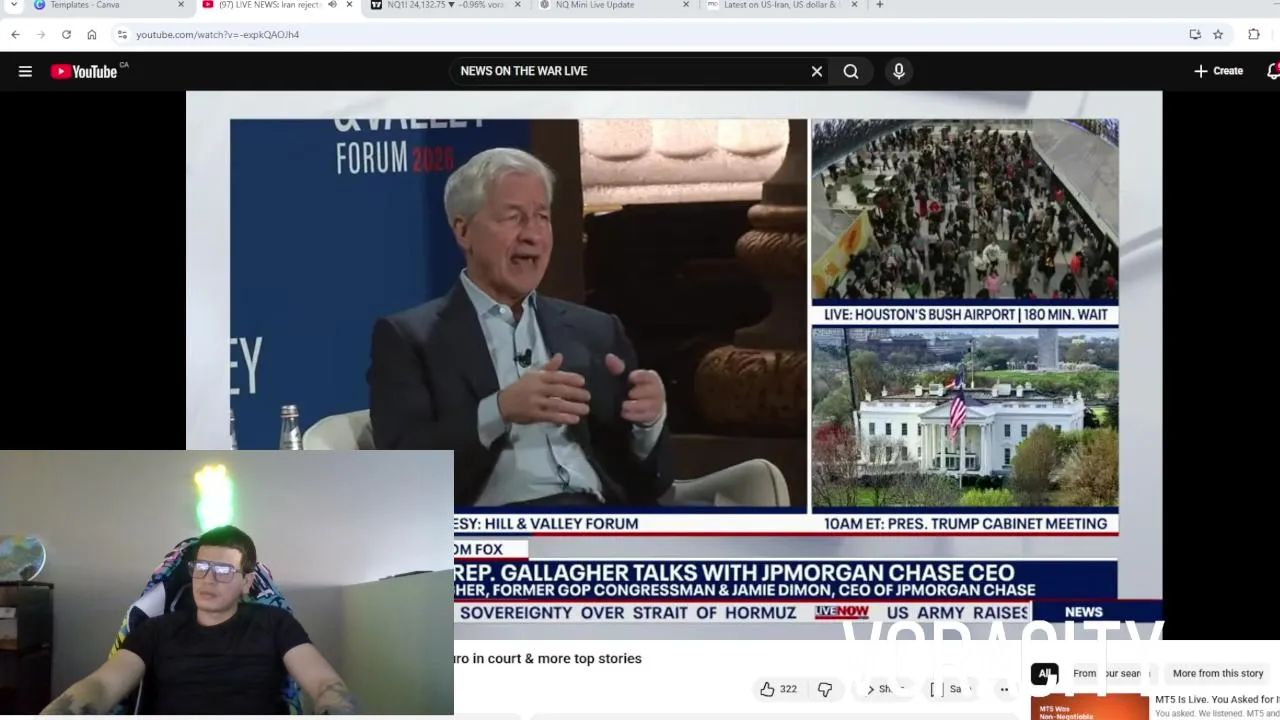Start voice search with the microphone icon
Screen dimensions: 1280x720
pos(899,71)
